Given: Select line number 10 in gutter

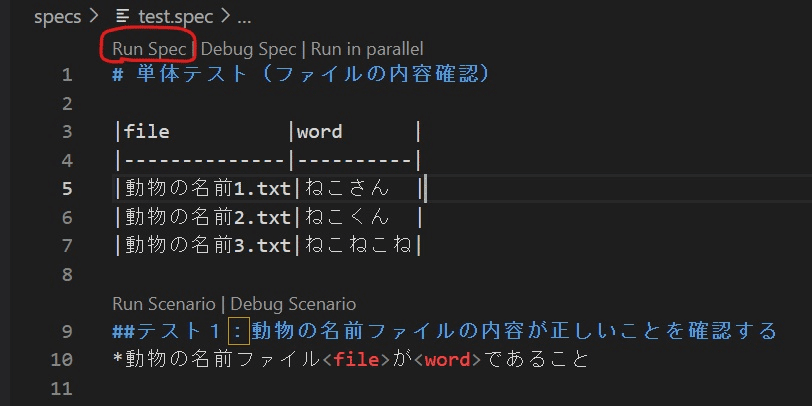Looking at the screenshot, I should 62,359.
